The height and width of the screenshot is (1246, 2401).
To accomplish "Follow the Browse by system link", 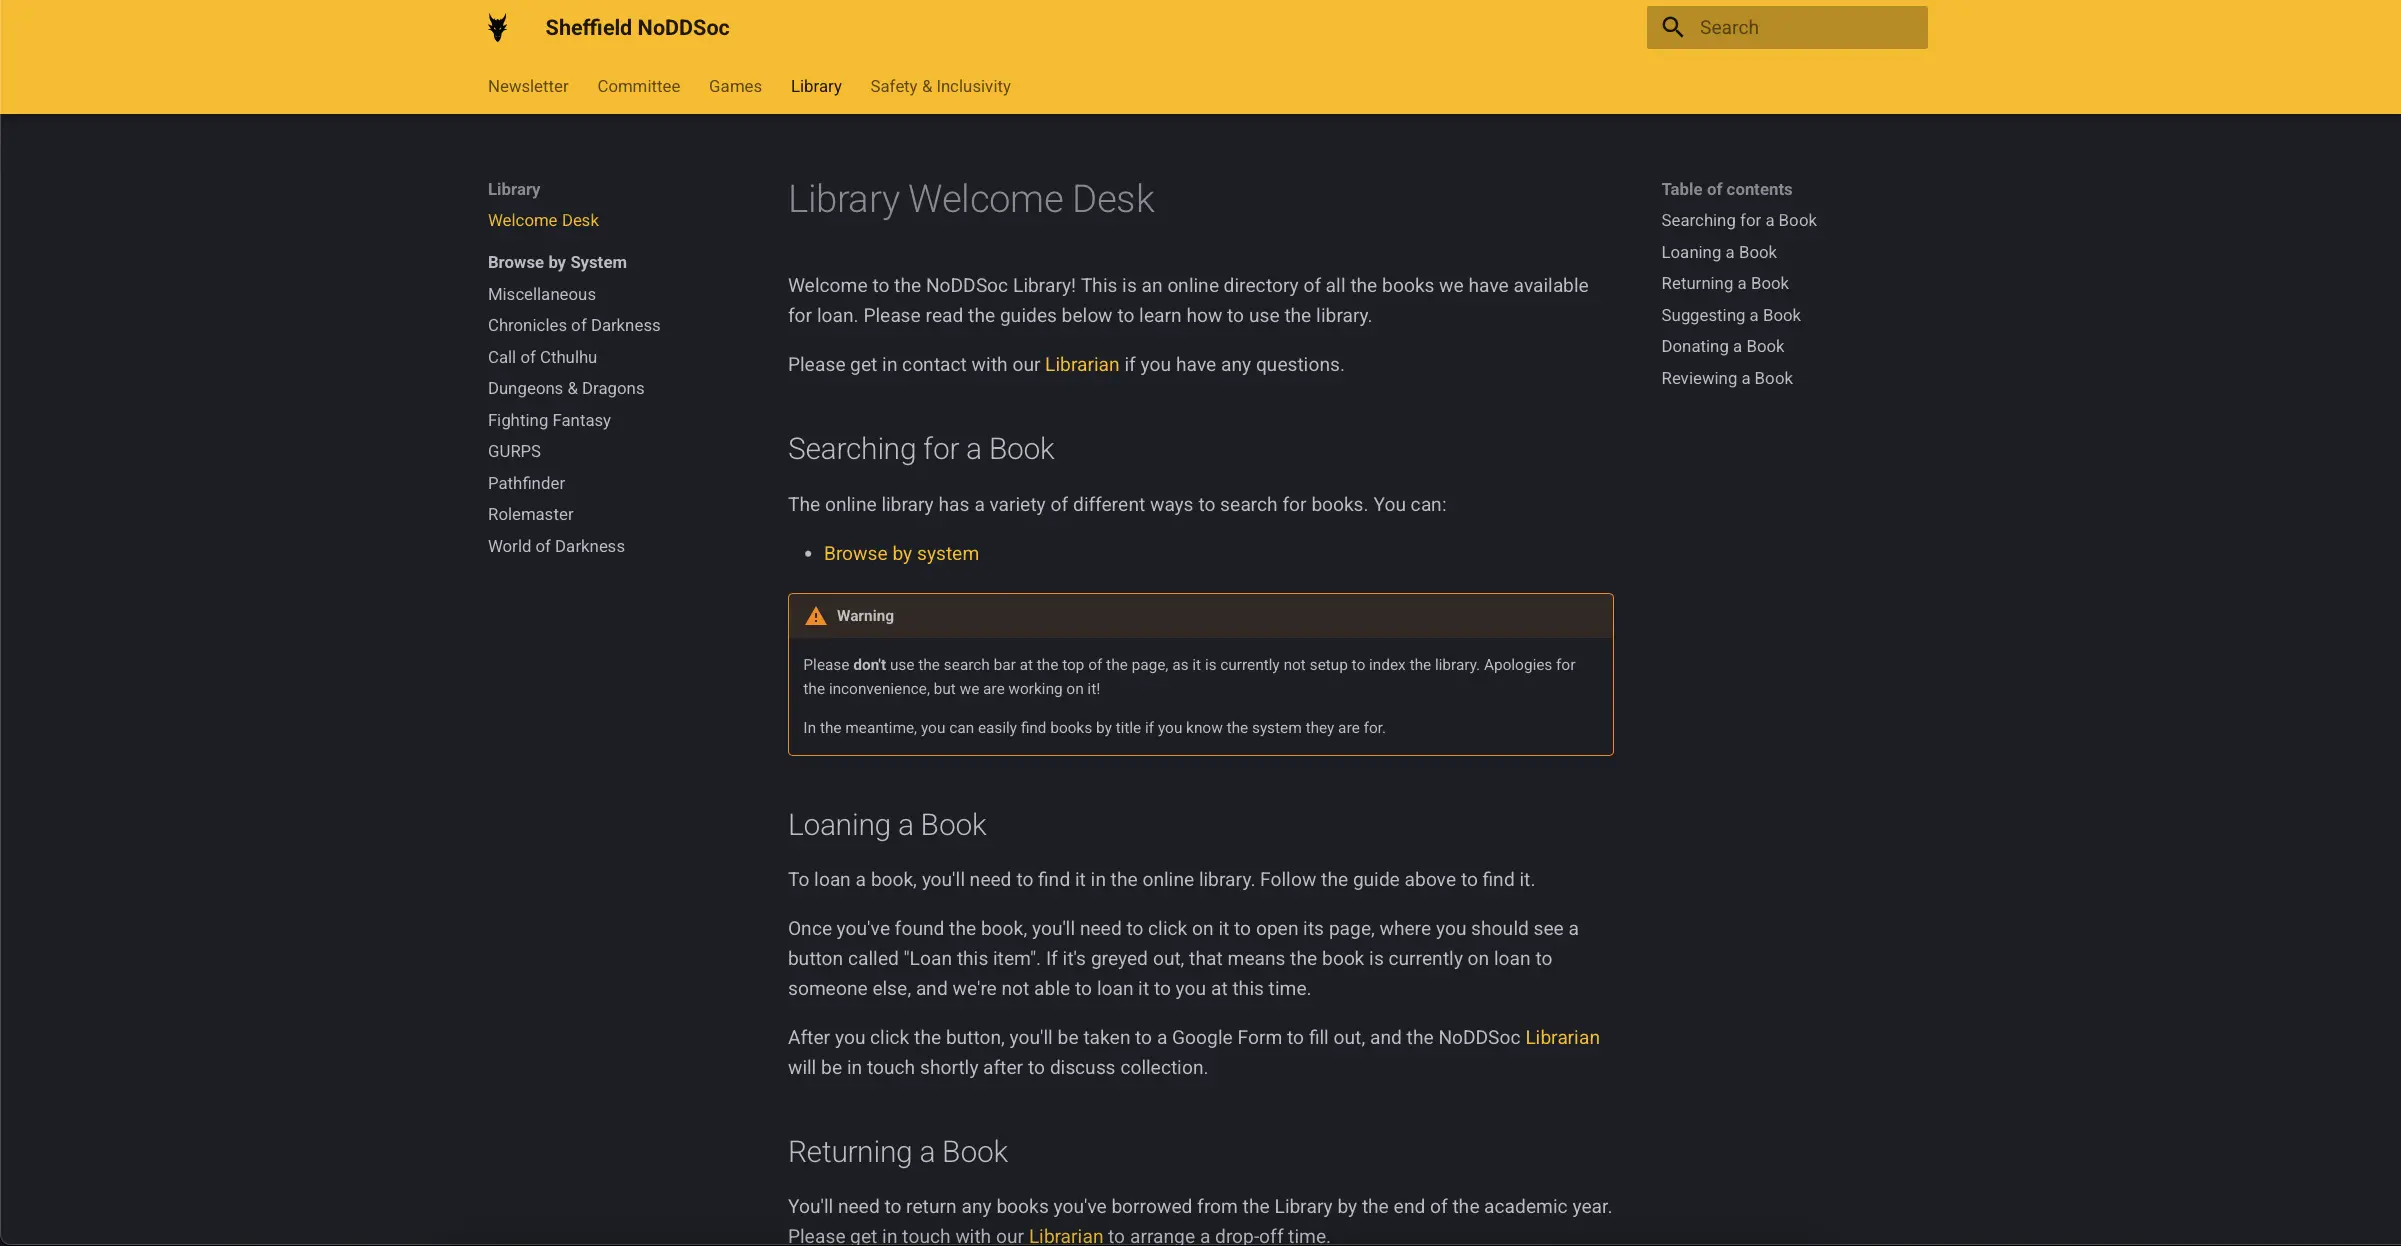I will 901,553.
